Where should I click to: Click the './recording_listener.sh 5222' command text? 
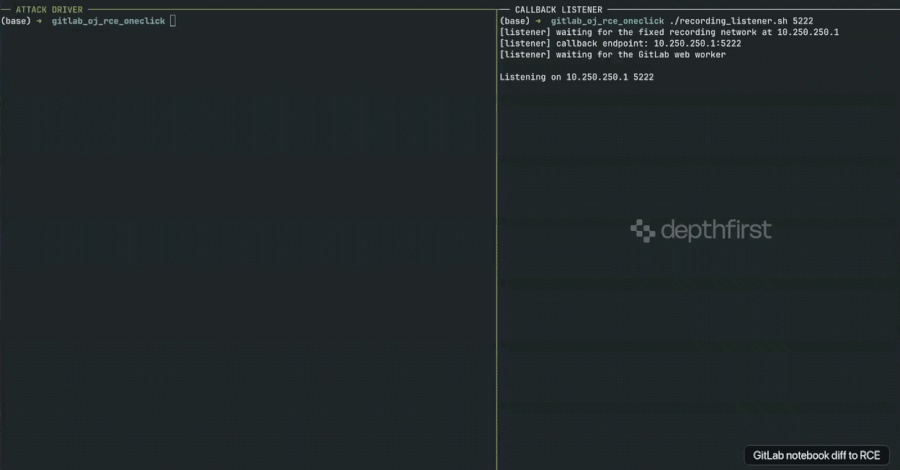click(x=741, y=21)
